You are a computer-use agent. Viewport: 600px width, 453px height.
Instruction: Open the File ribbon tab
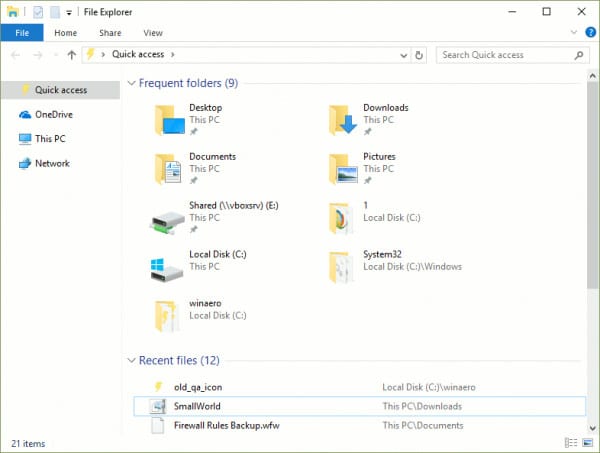22,33
